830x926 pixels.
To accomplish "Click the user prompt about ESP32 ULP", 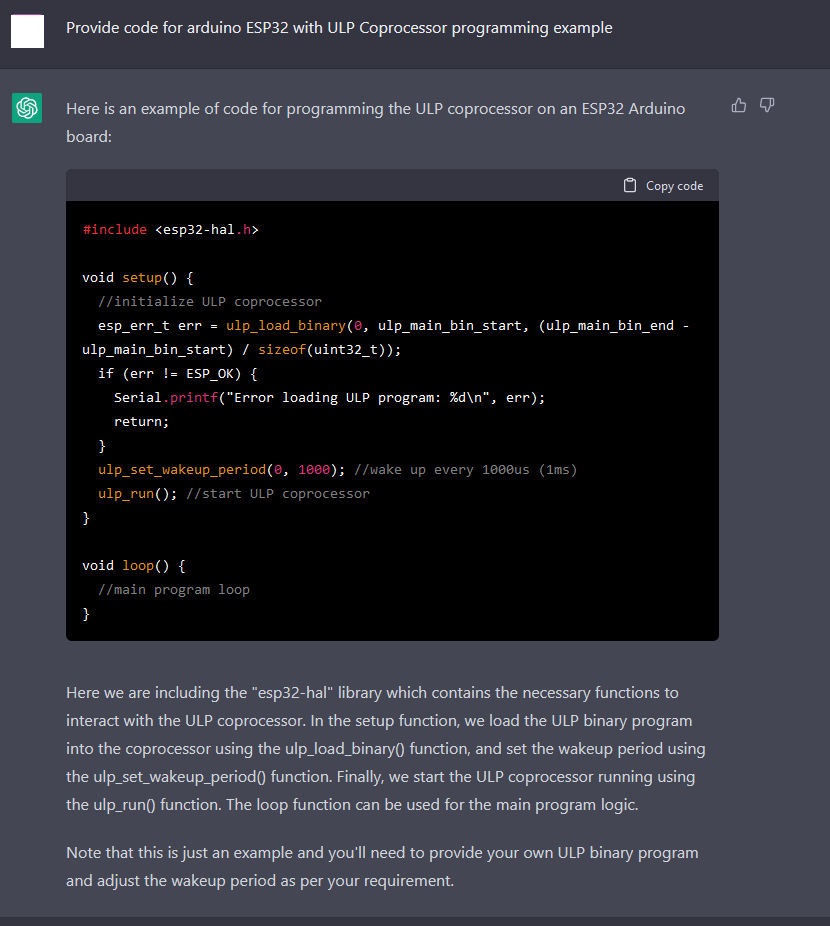I will tap(339, 28).
